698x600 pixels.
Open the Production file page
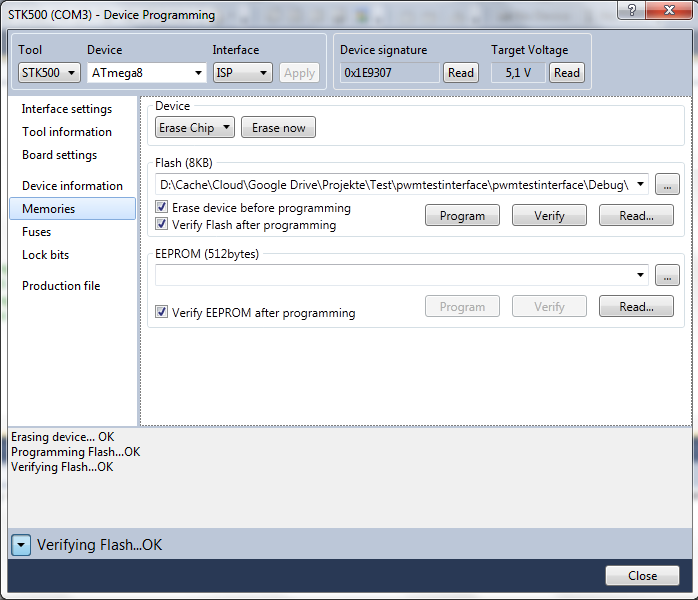[x=61, y=286]
